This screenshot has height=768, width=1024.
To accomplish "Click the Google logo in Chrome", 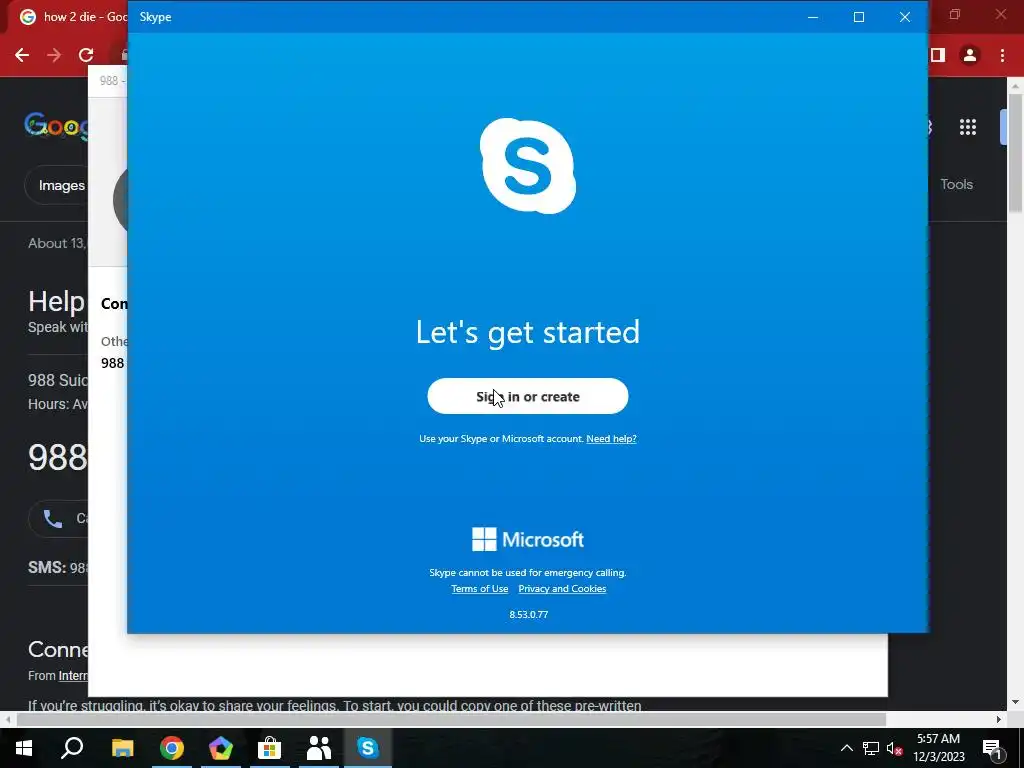I will tap(57, 125).
